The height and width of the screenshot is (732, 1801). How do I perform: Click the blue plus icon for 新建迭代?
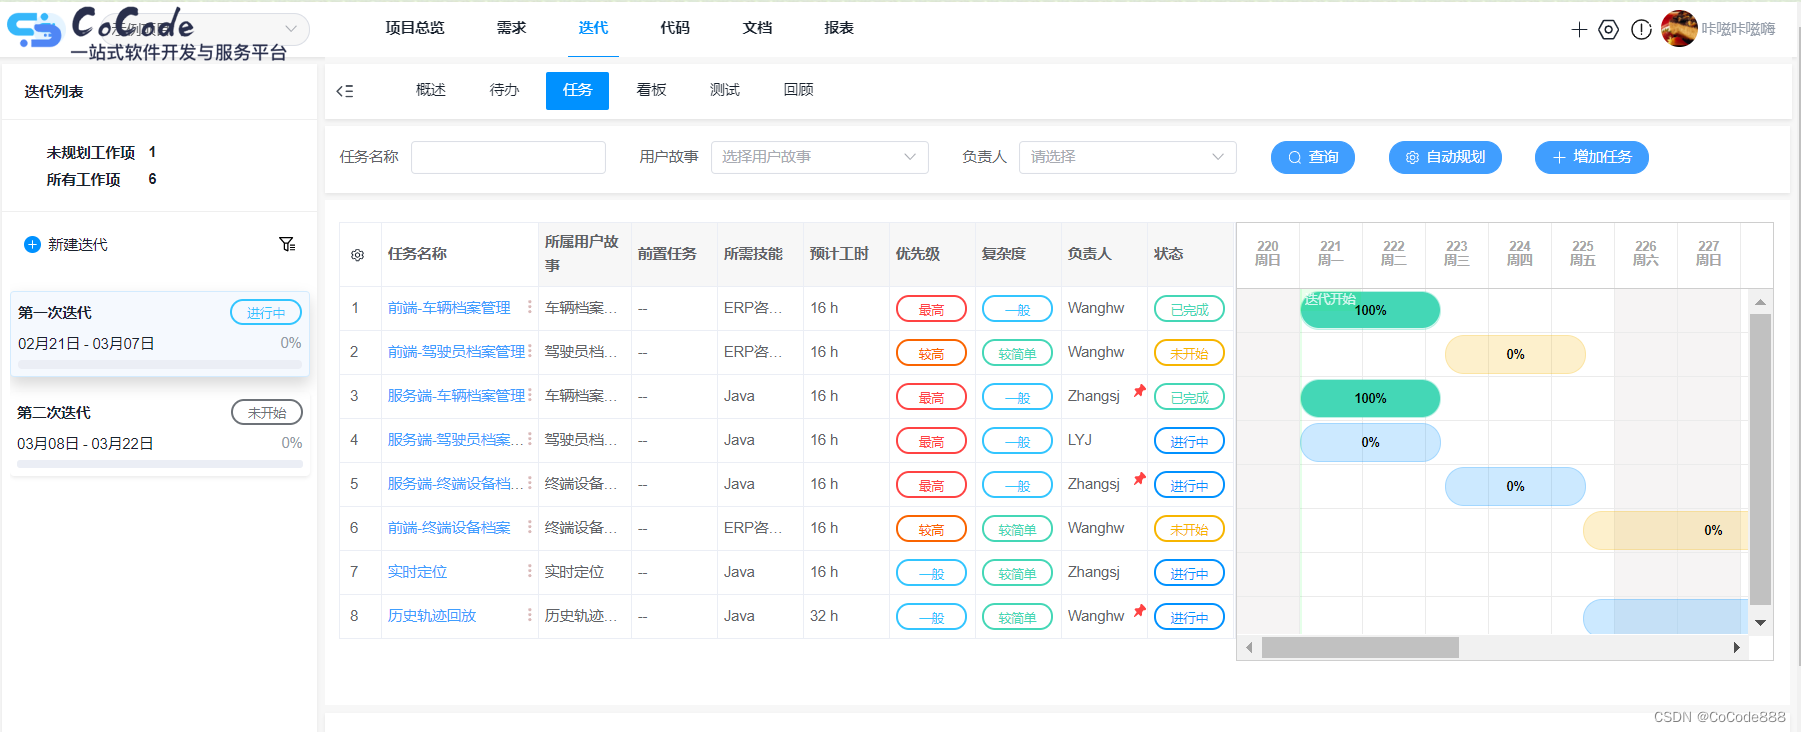coord(32,244)
